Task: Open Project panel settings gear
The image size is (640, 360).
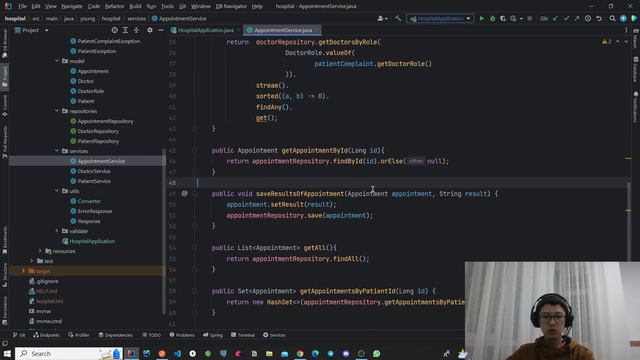Action: (150, 30)
